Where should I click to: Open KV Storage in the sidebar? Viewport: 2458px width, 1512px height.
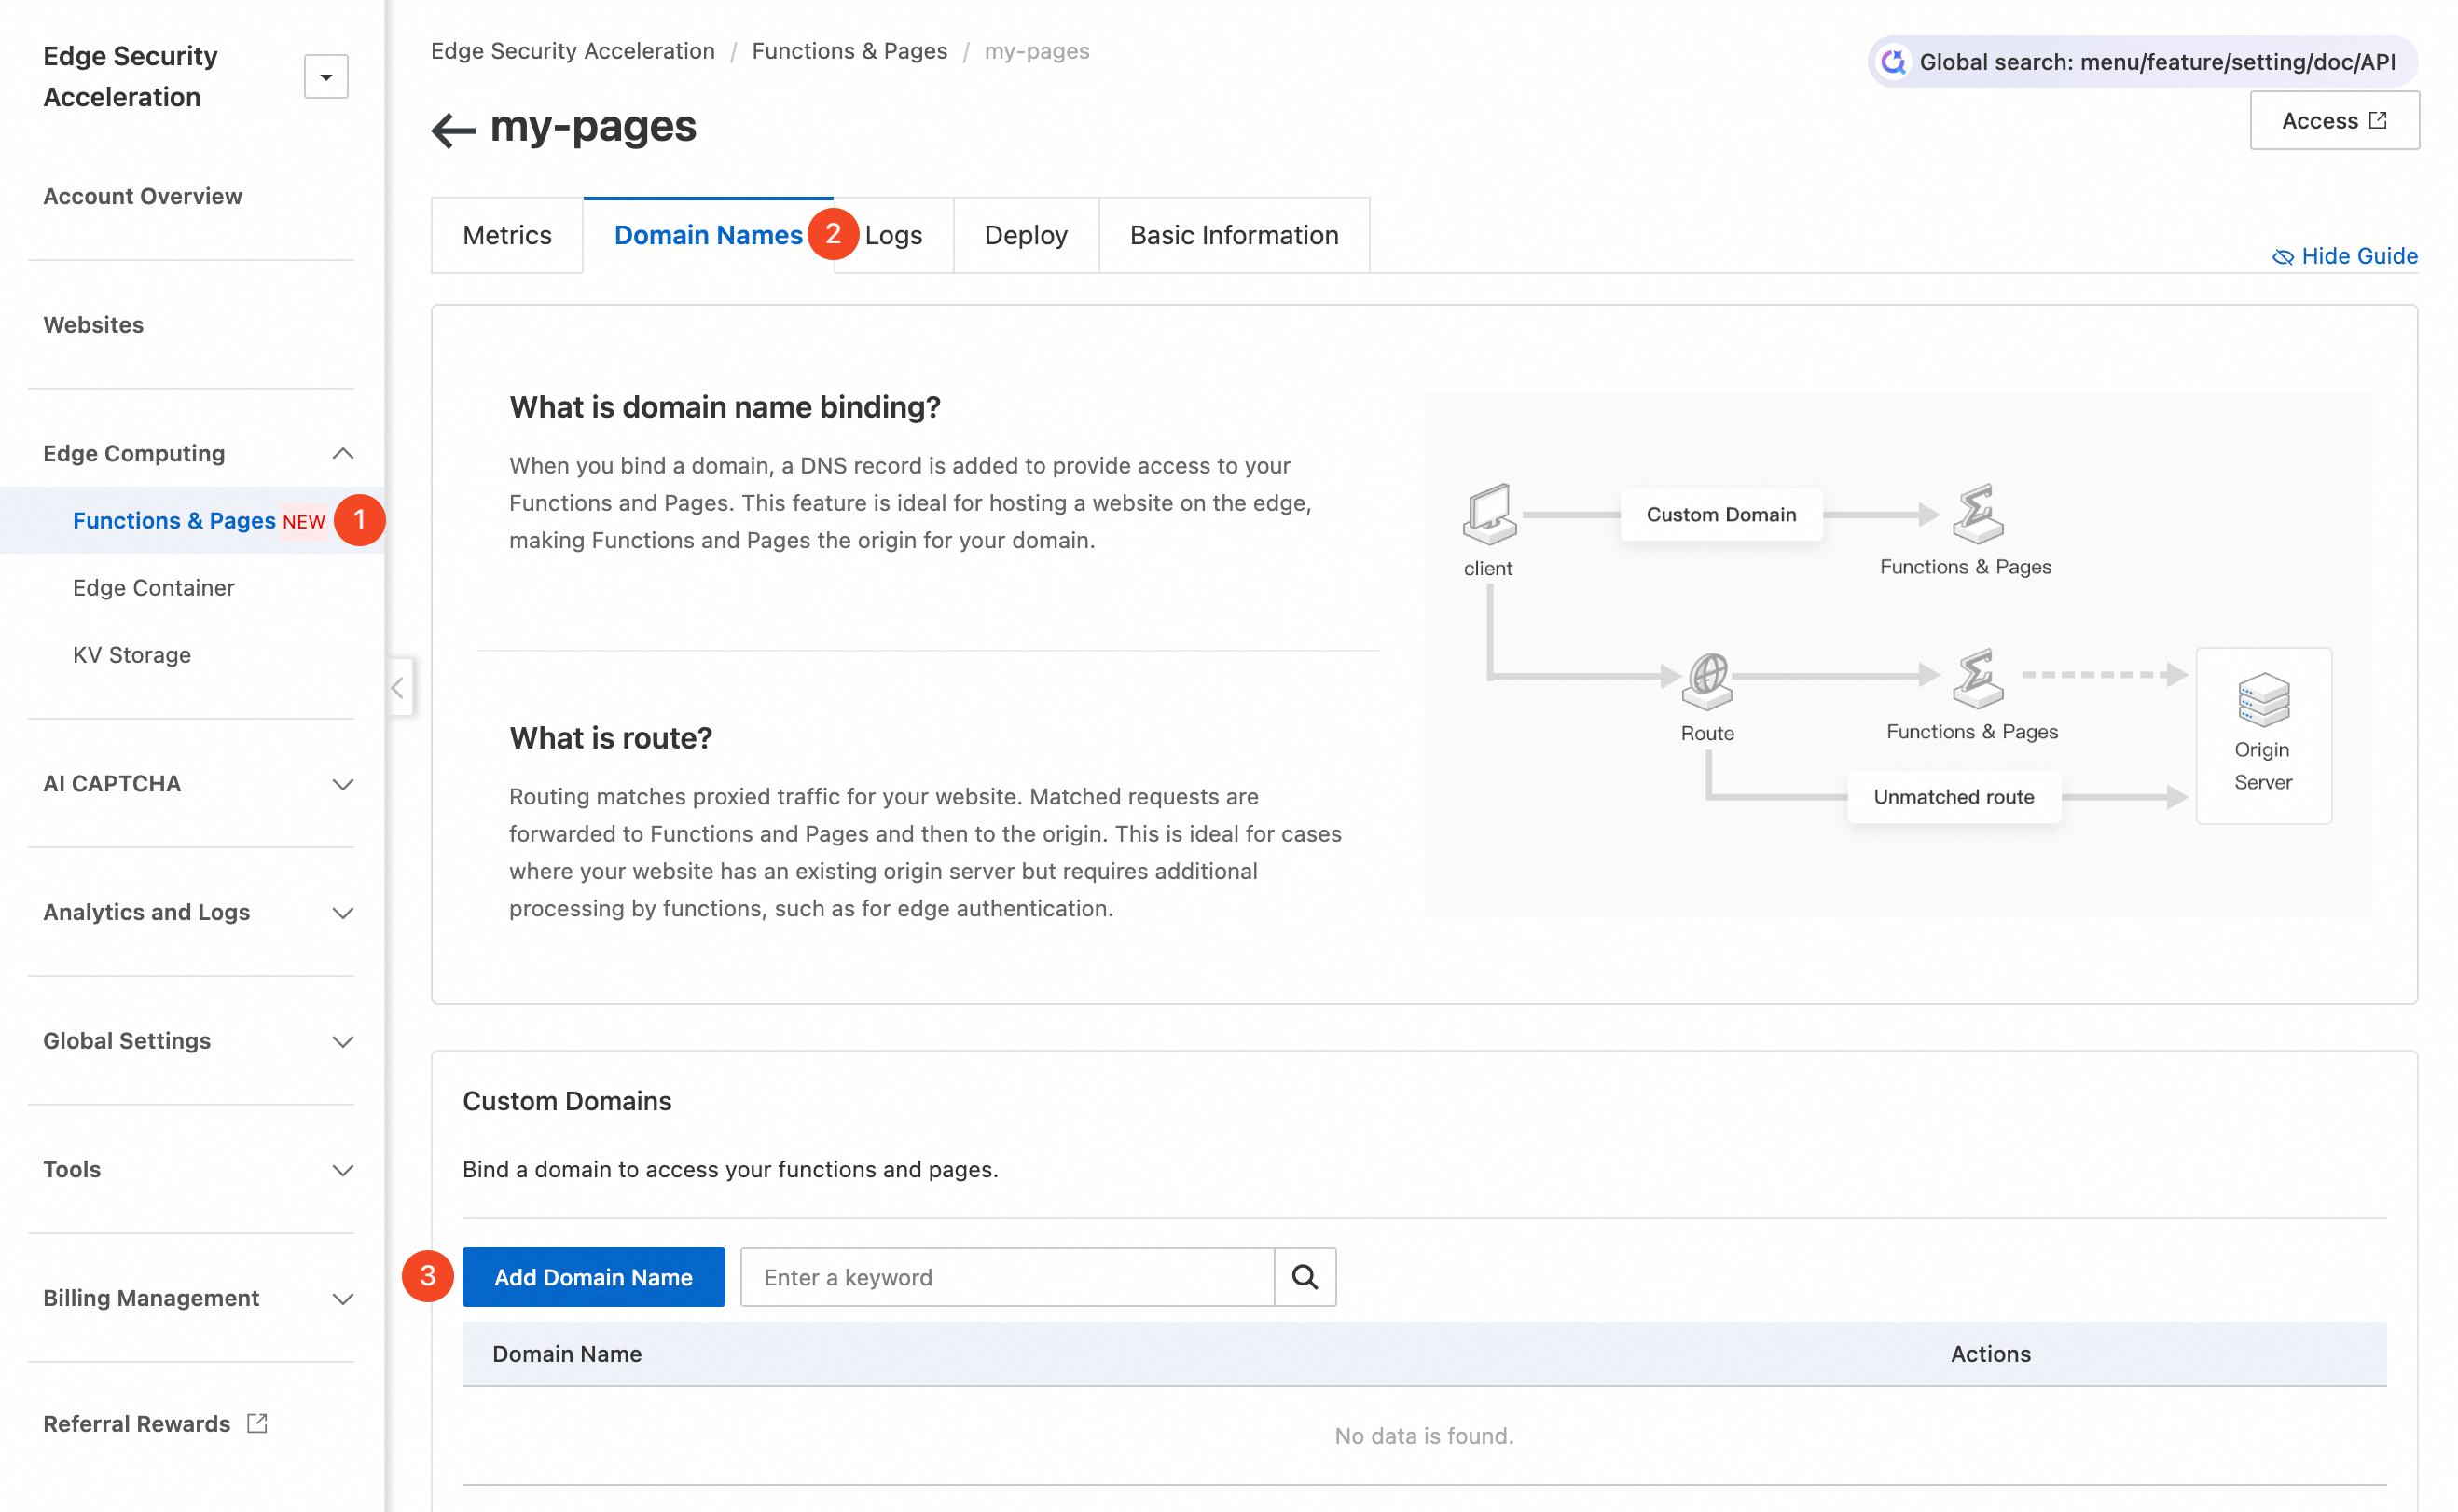point(132,655)
